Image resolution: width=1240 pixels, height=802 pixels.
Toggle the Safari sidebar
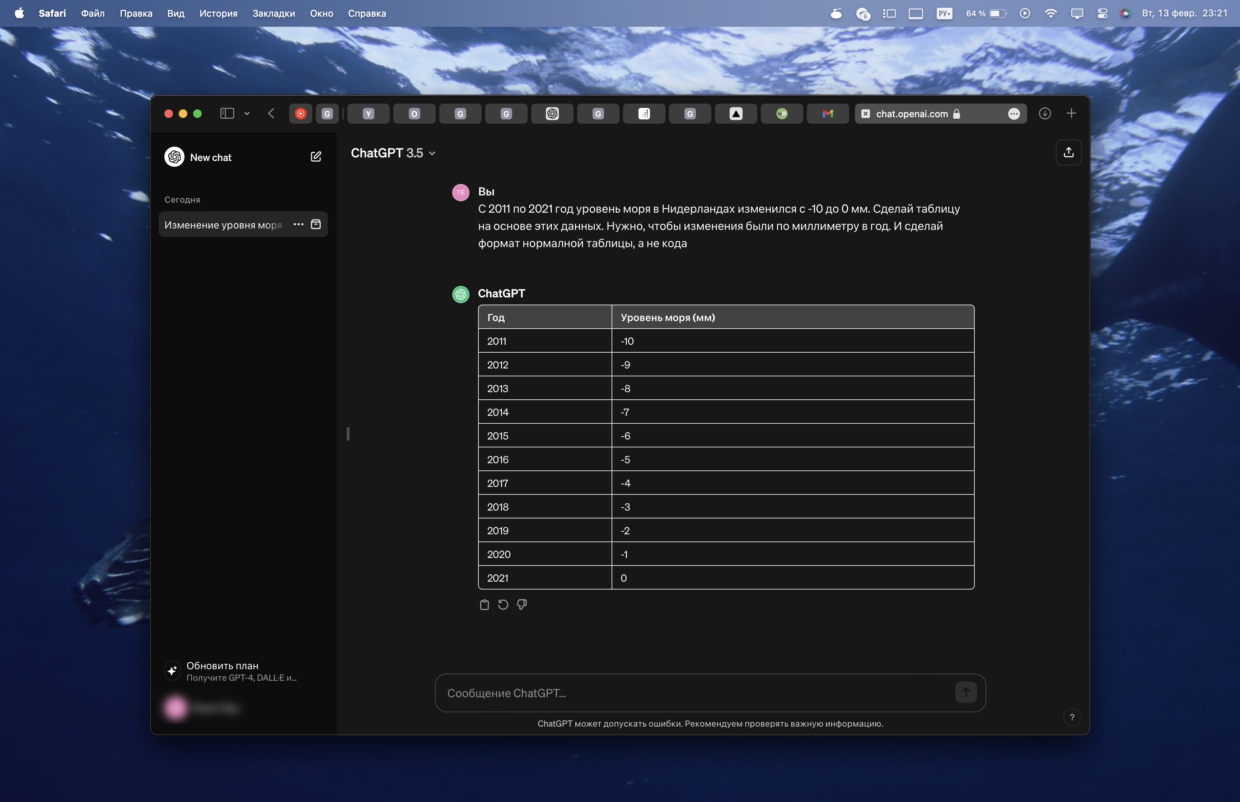point(227,114)
